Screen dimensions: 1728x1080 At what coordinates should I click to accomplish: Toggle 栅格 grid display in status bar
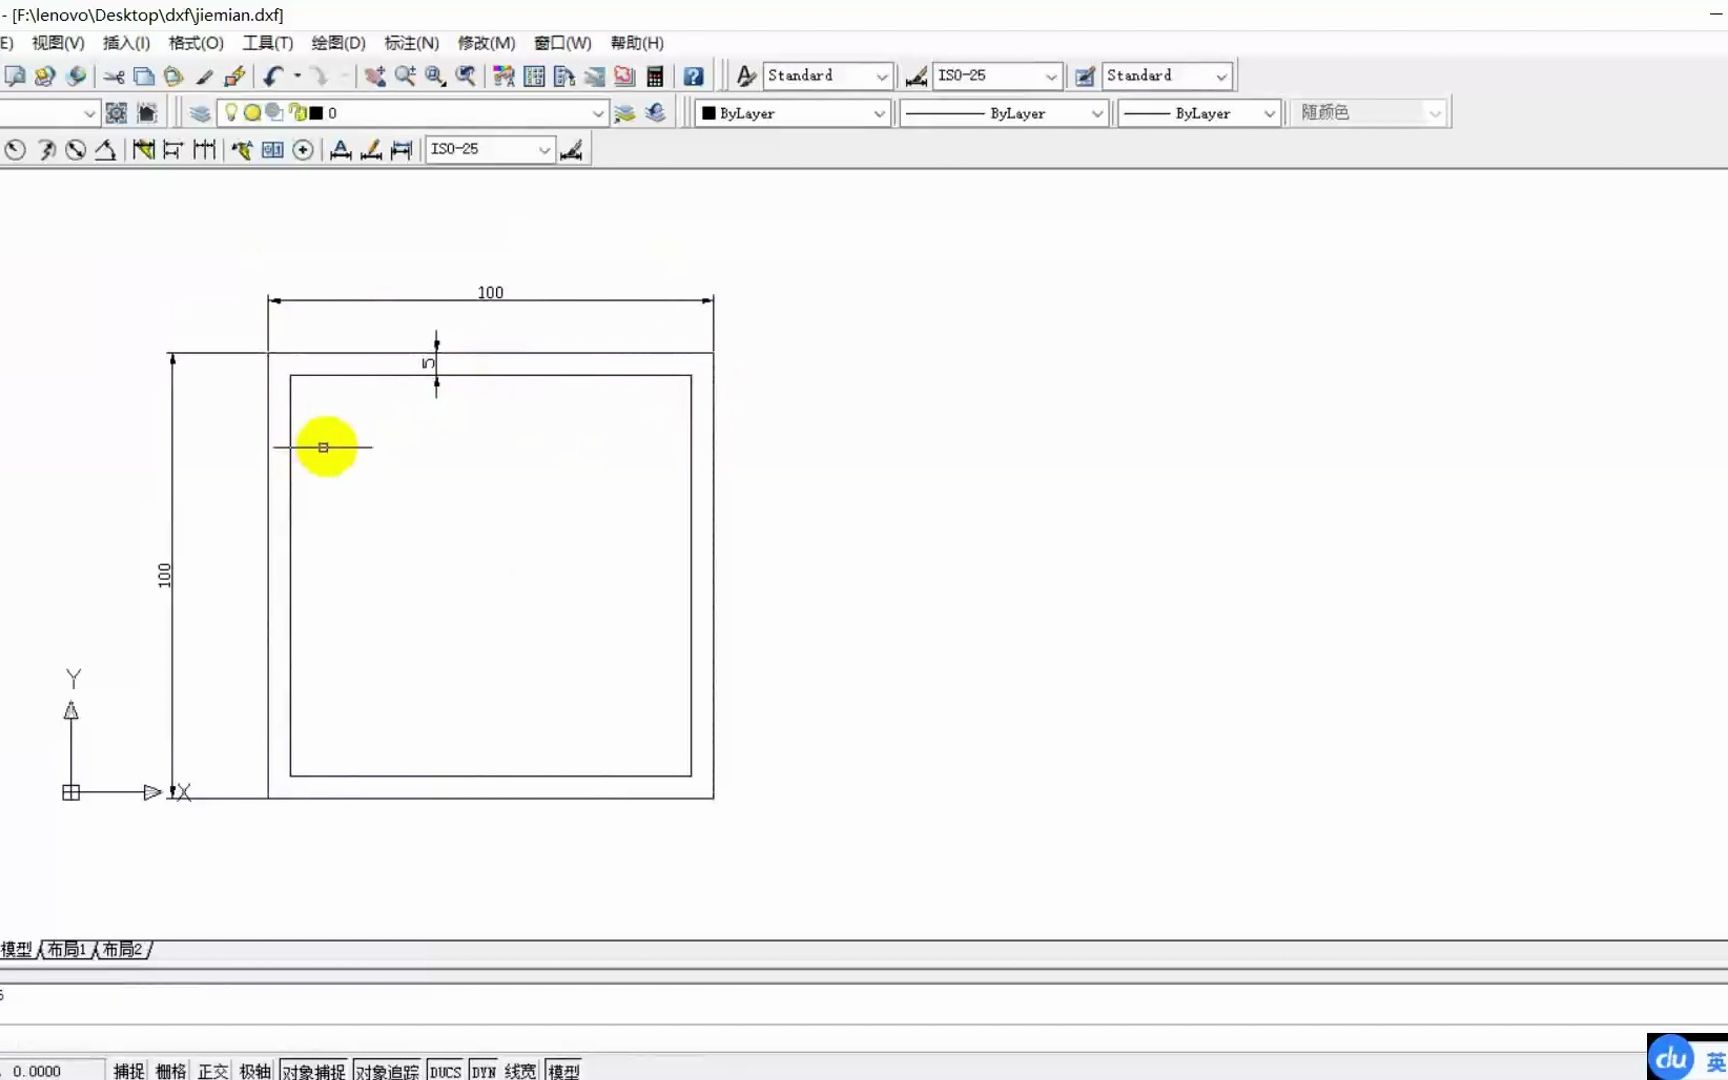click(171, 1071)
